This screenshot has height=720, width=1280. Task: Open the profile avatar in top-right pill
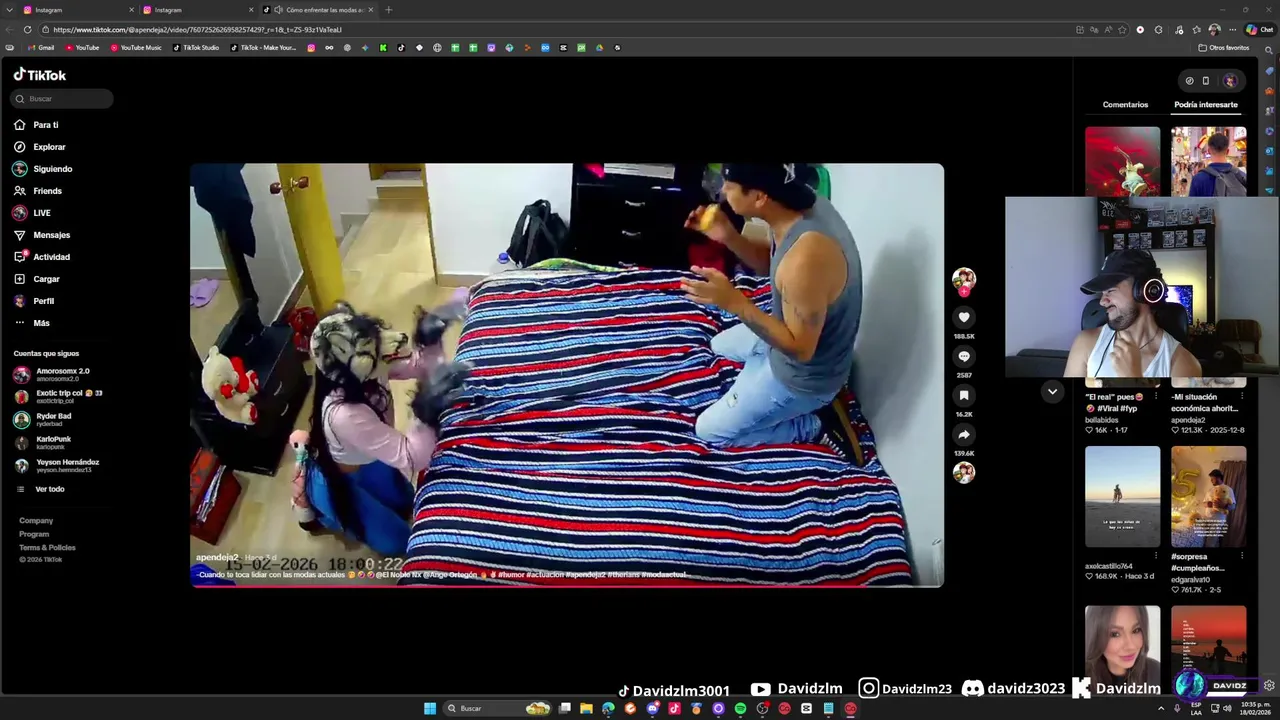pyautogui.click(x=1230, y=81)
